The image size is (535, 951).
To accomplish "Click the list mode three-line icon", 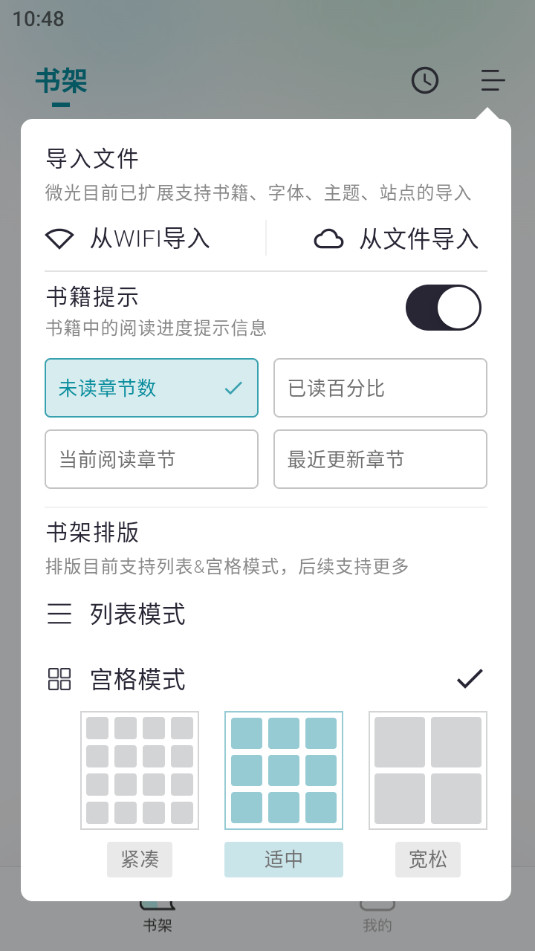I will tap(59, 614).
